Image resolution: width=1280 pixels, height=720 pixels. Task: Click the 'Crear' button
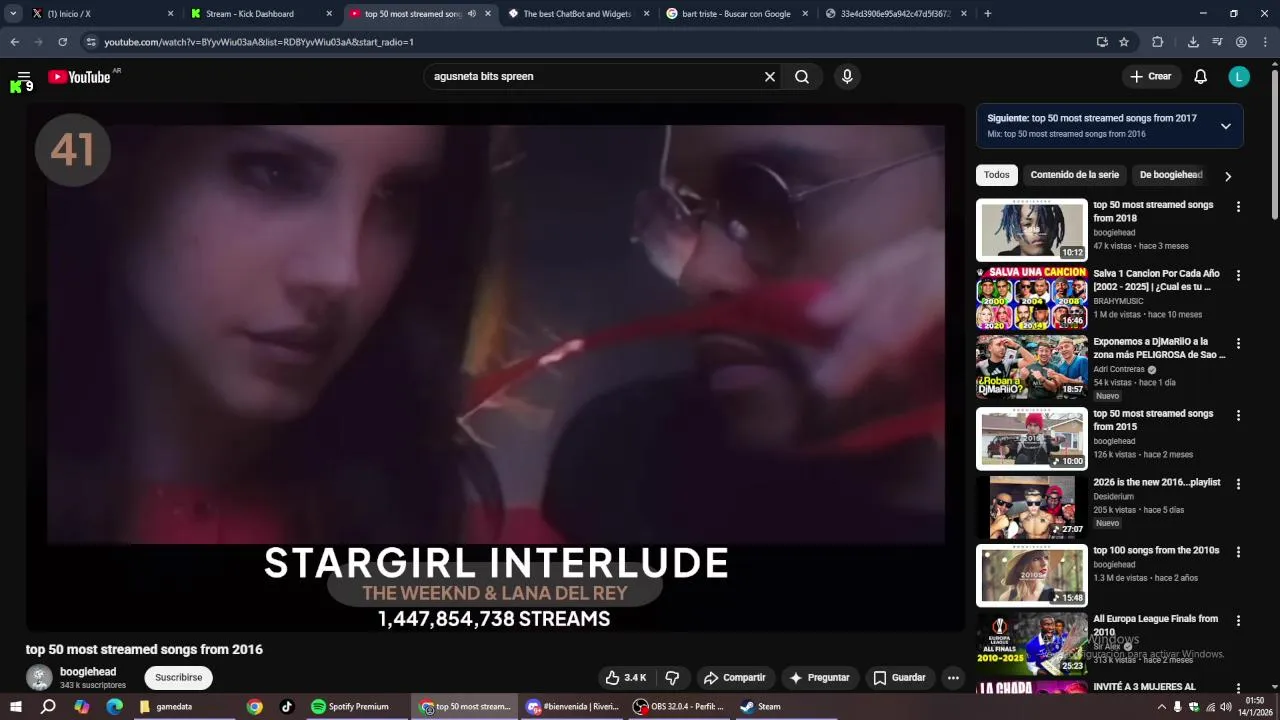click(1151, 77)
